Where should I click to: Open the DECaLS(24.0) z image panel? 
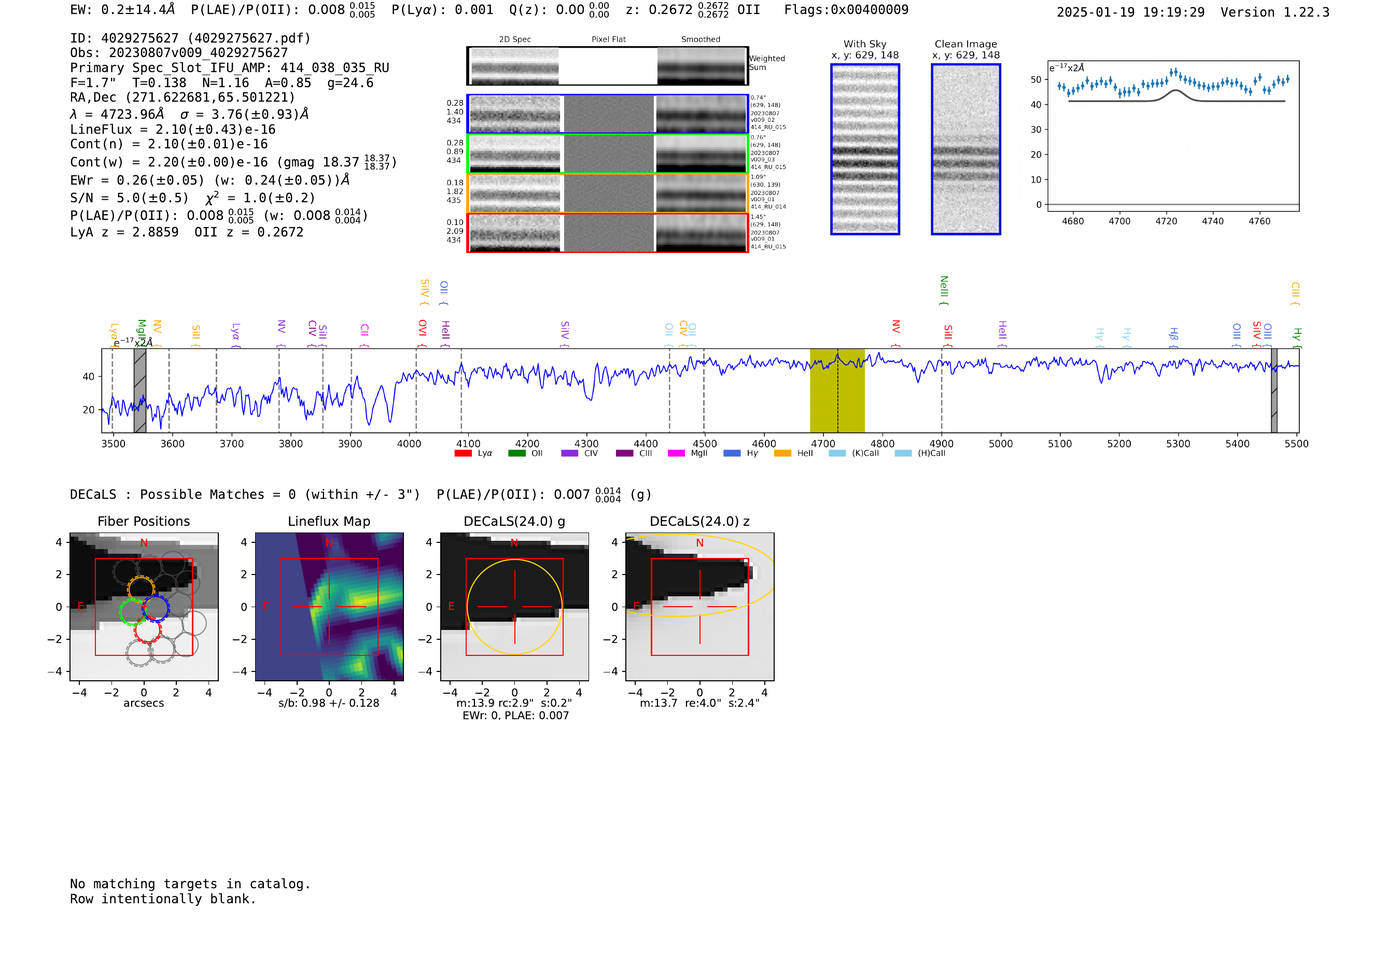(699, 607)
